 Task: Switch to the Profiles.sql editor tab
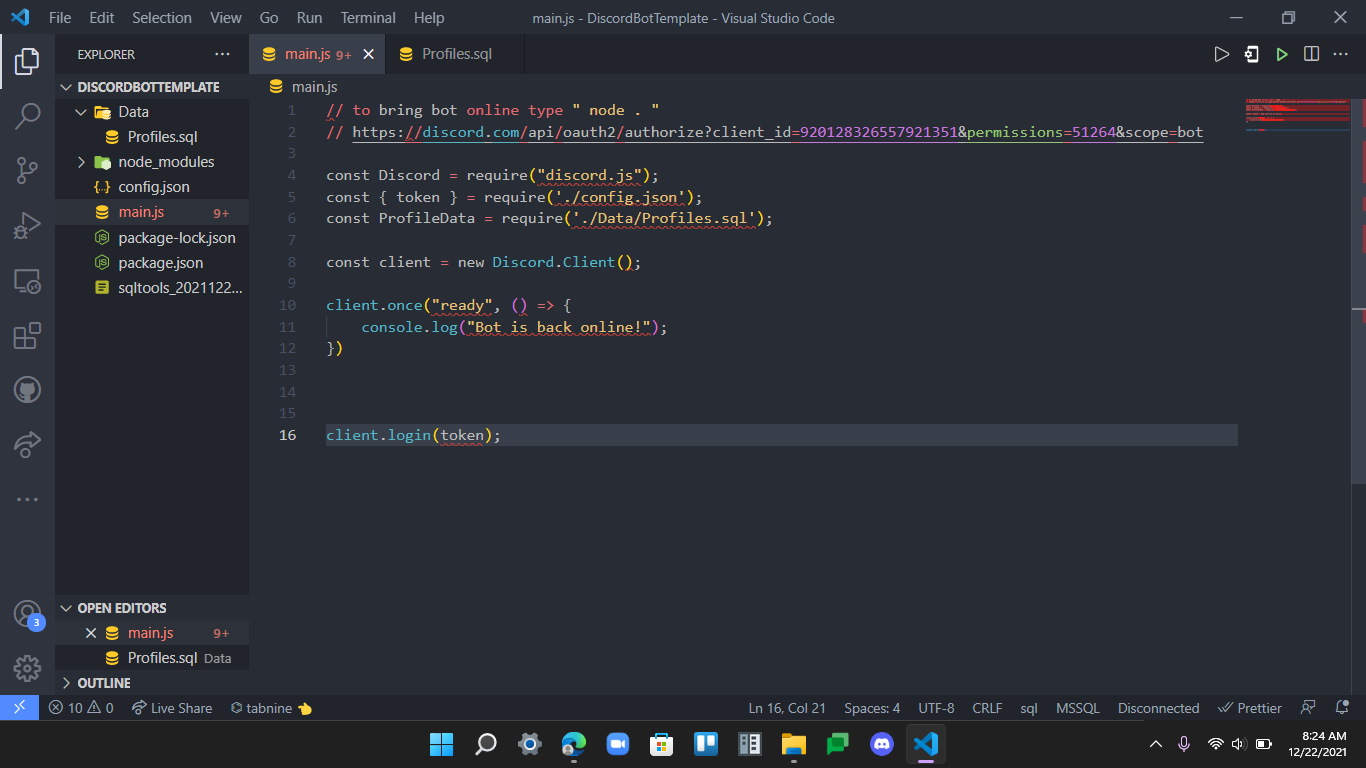coord(456,54)
